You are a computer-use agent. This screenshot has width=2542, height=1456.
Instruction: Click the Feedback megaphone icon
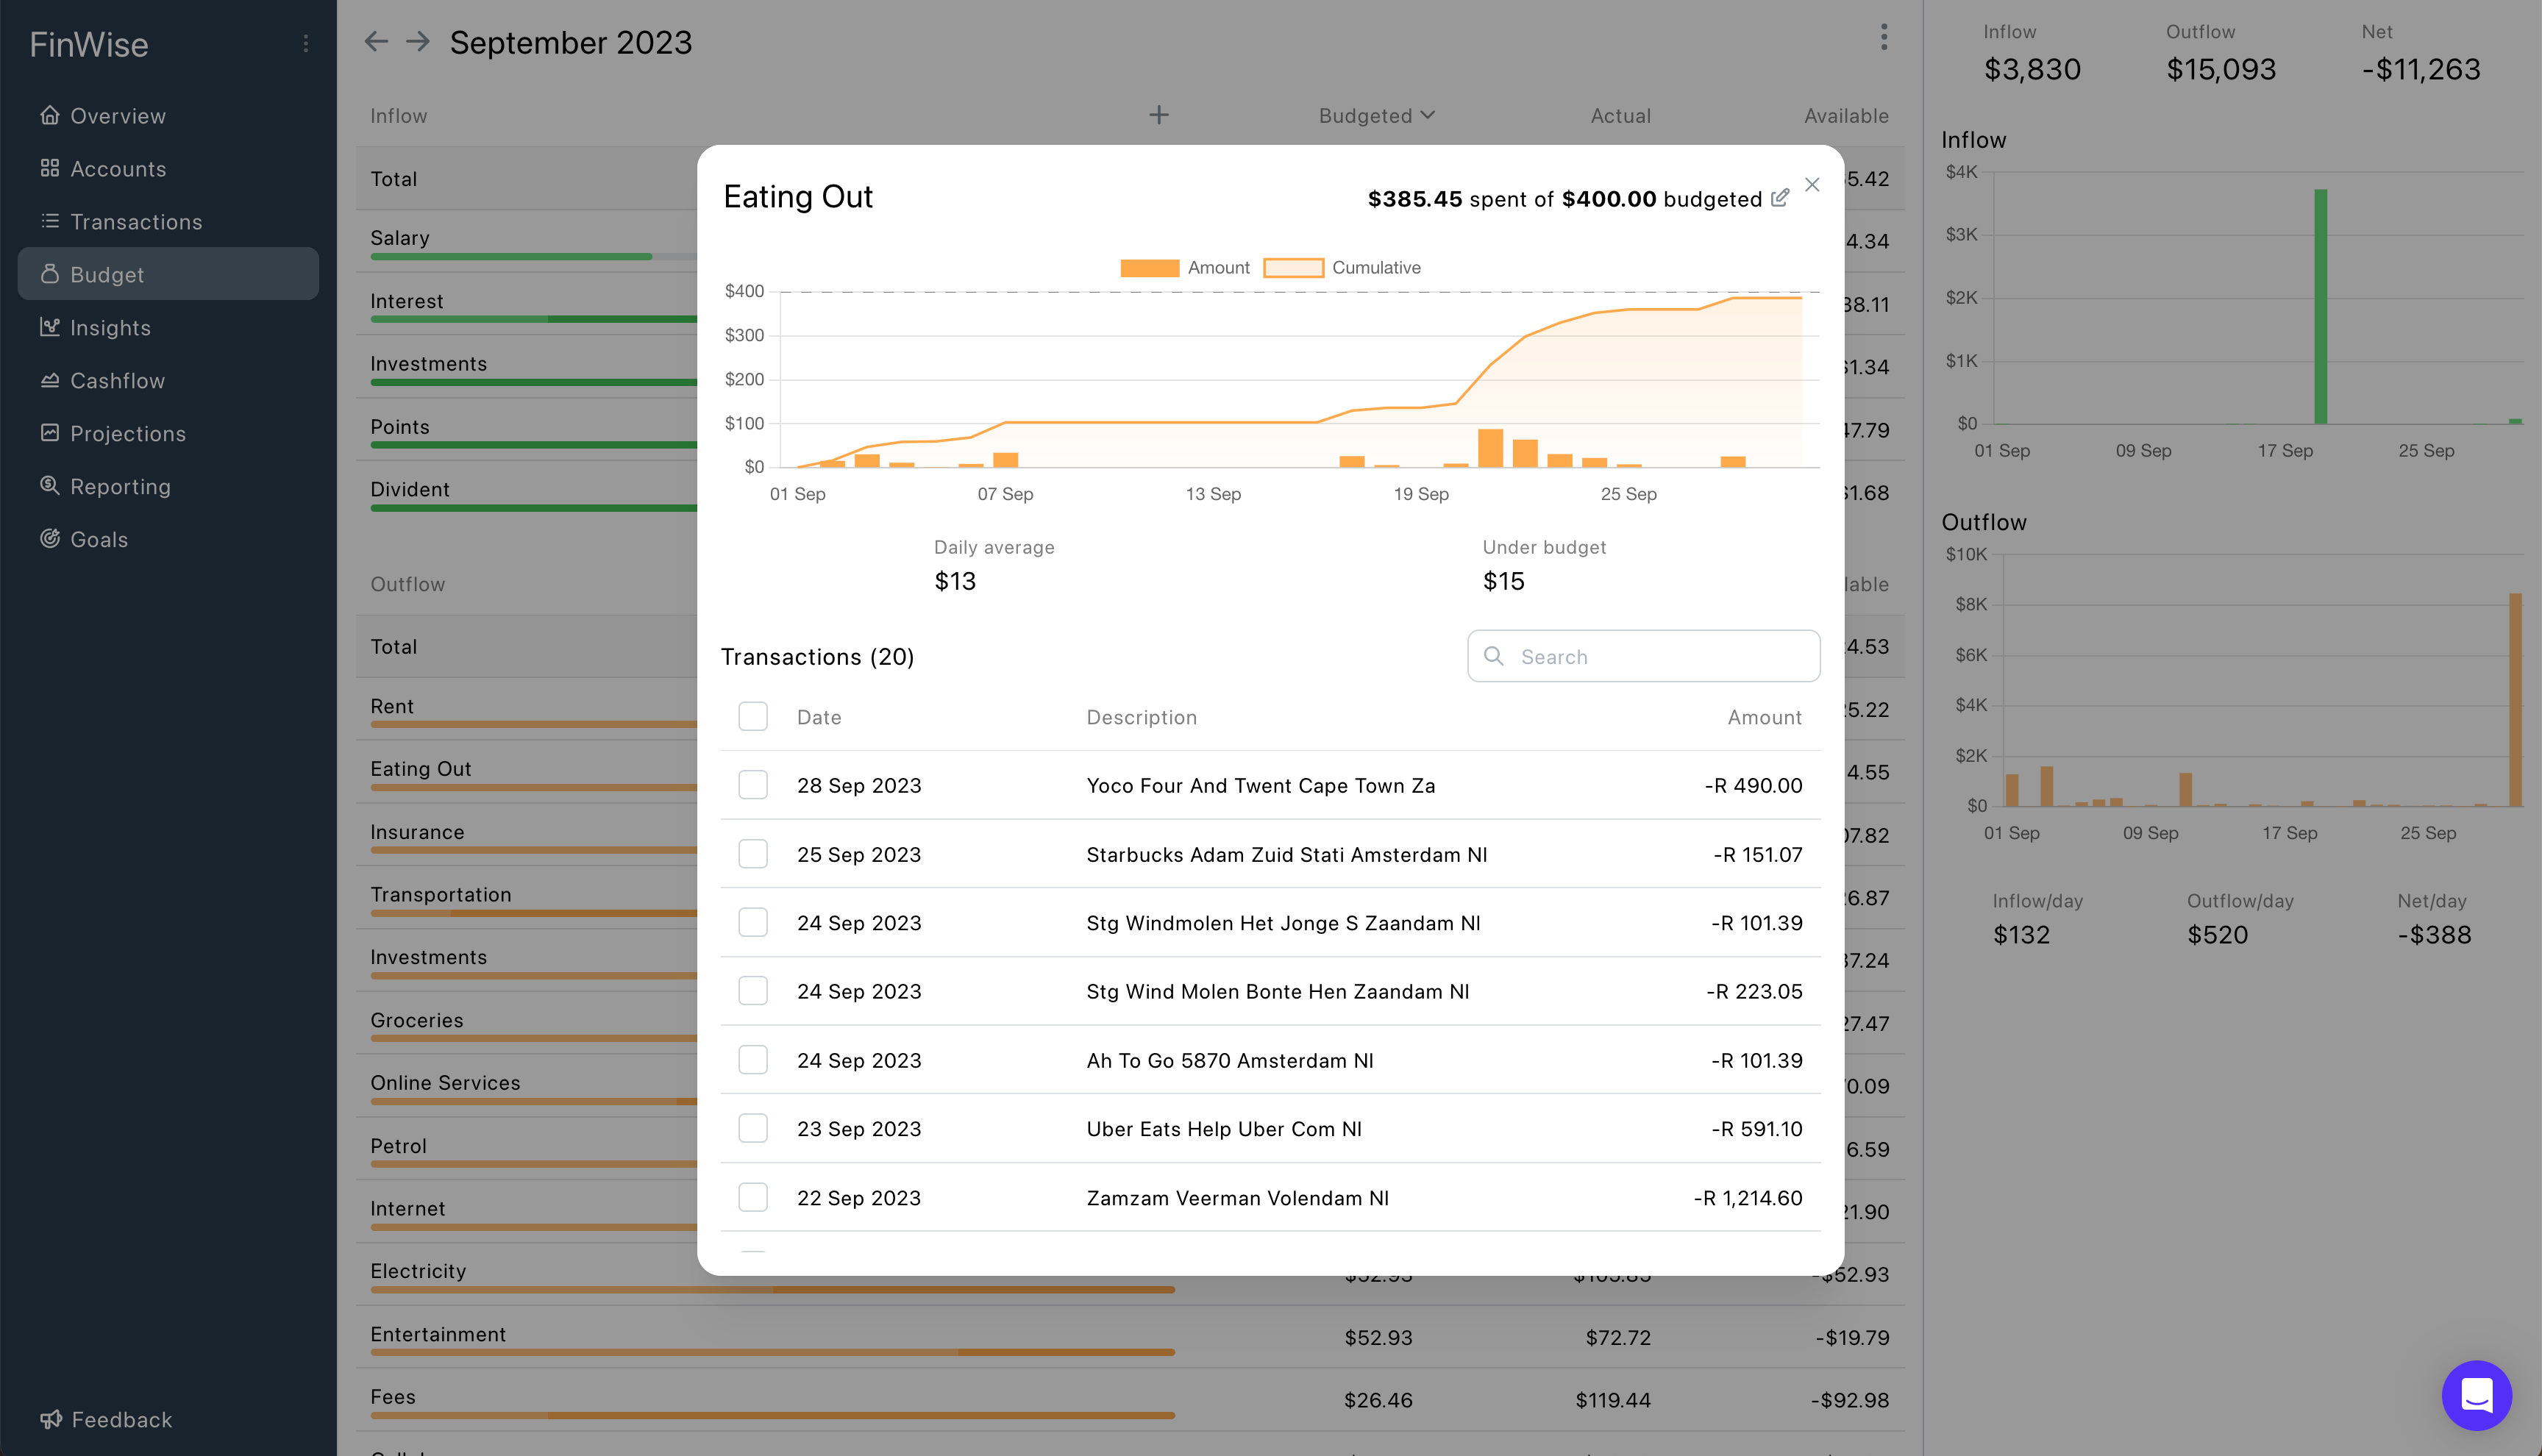[50, 1419]
